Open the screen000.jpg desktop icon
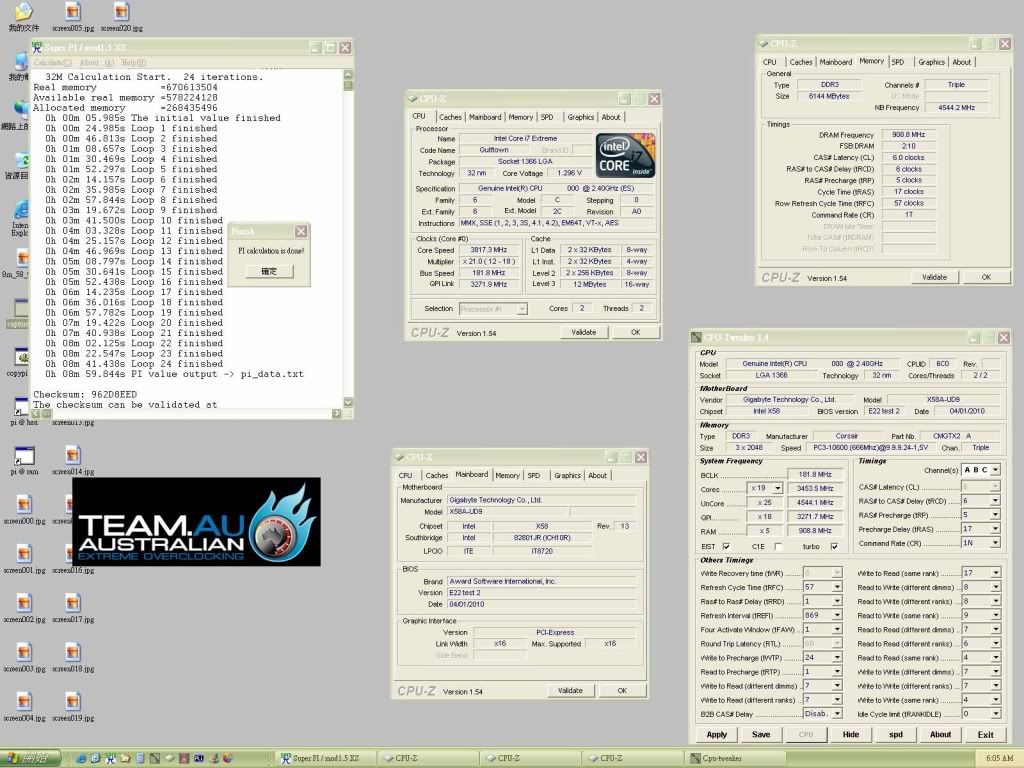This screenshot has width=1024, height=768. 24,509
